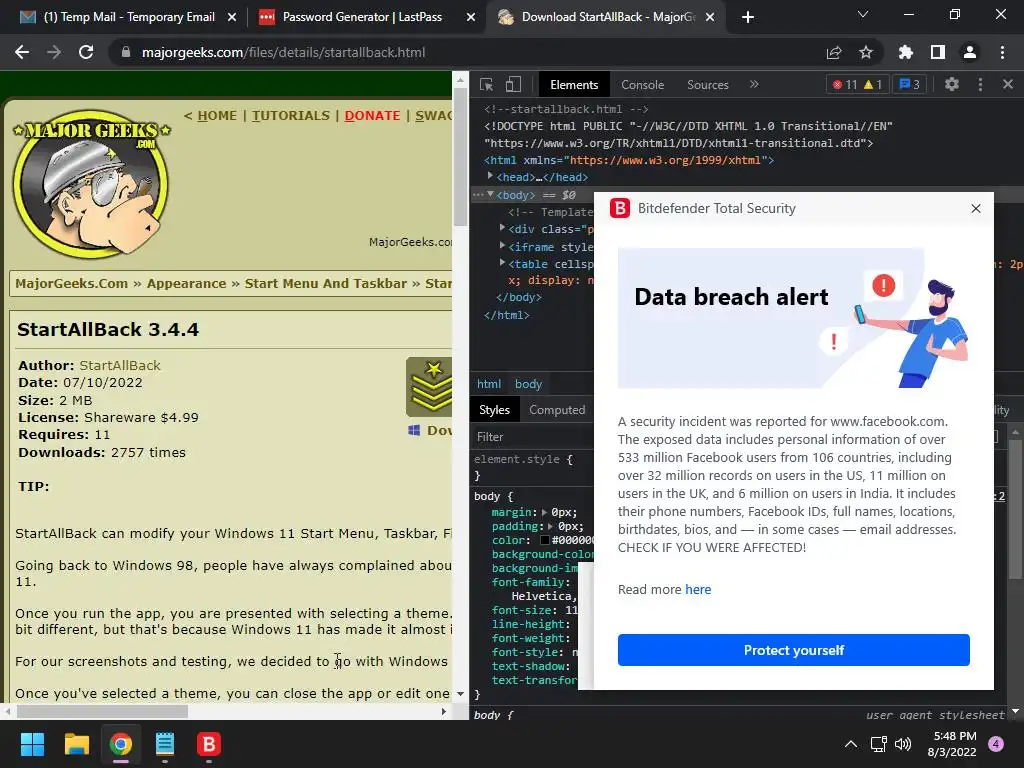The height and width of the screenshot is (768, 1024).
Task: Collapse the body element node
Action: 490,195
